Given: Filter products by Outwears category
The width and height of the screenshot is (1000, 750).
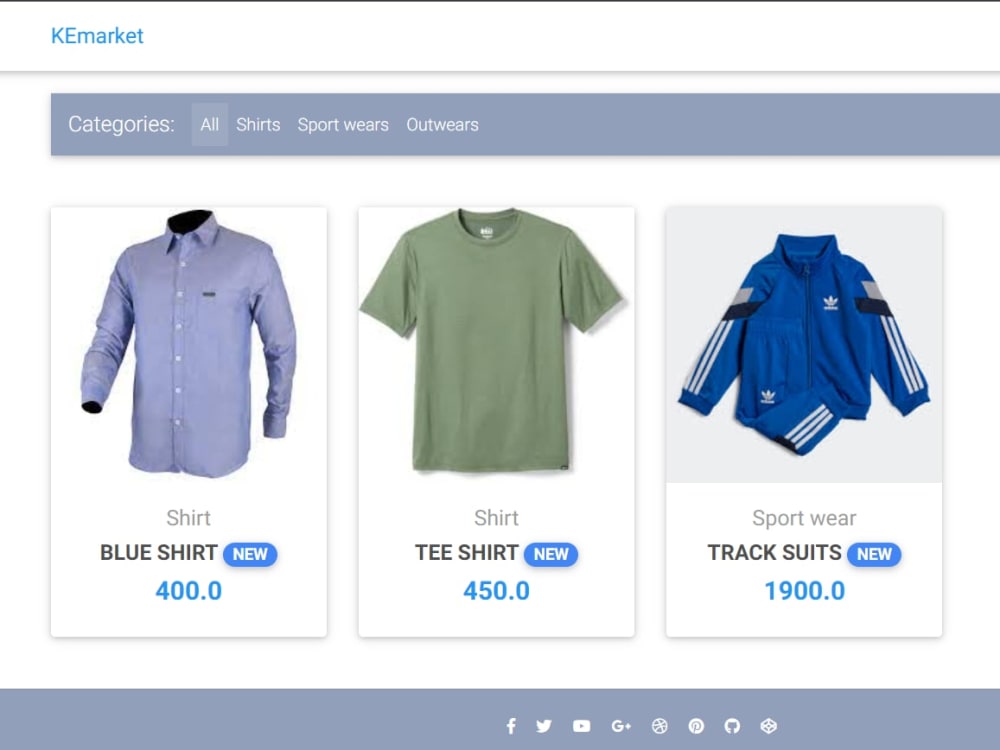Looking at the screenshot, I should [x=443, y=124].
